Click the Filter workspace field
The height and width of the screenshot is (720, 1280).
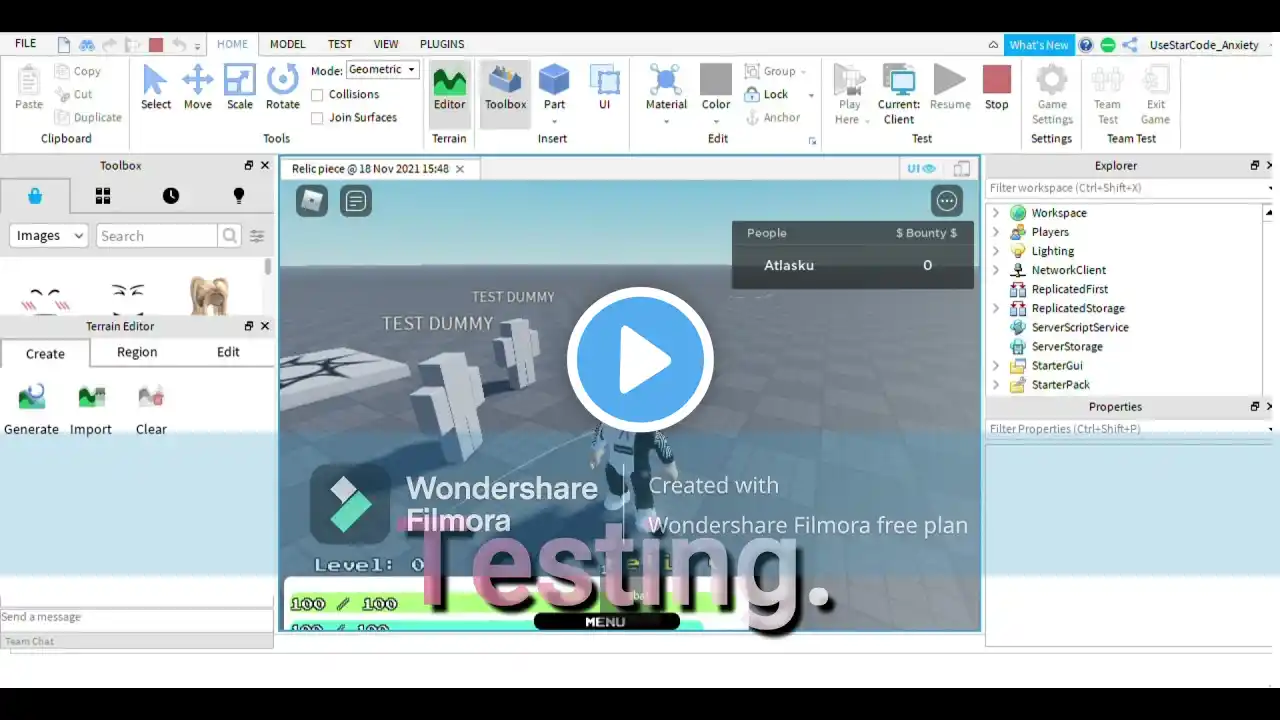pos(1126,188)
